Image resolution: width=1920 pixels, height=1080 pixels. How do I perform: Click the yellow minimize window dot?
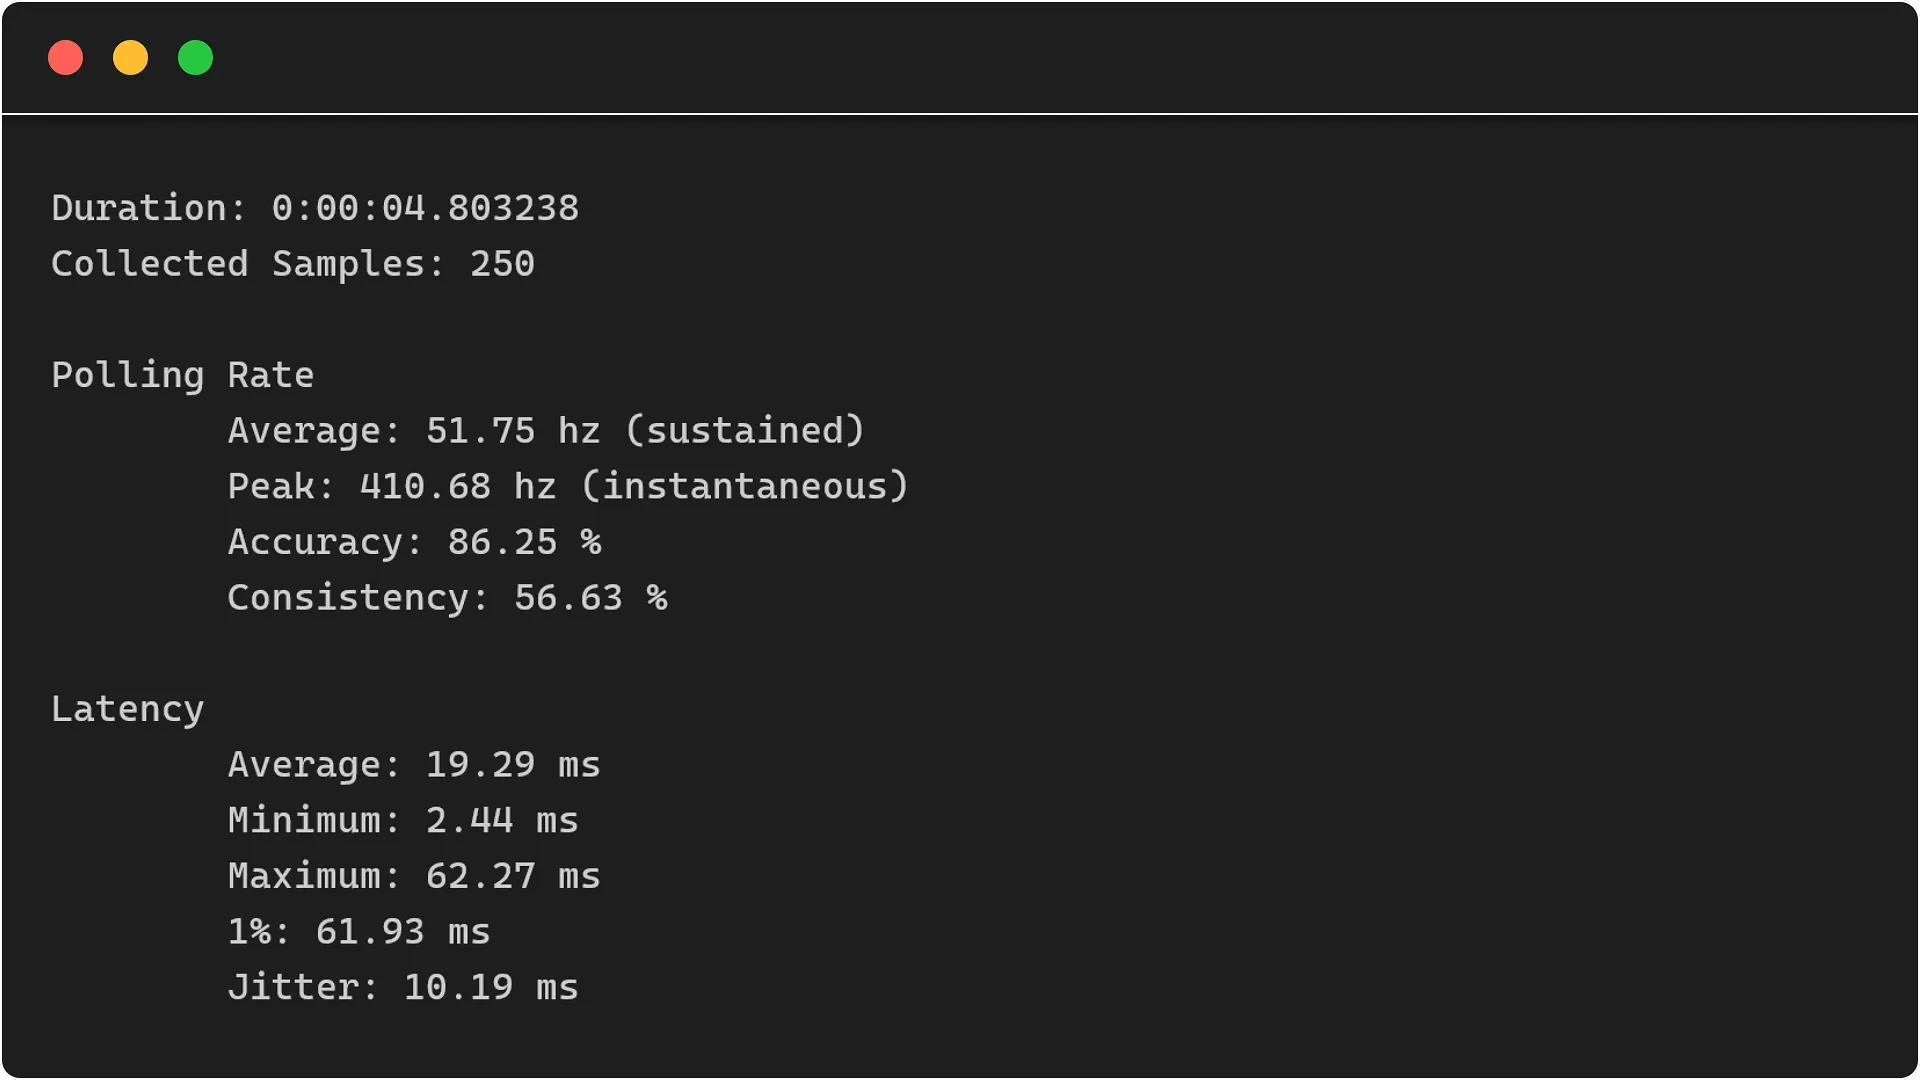(x=131, y=58)
